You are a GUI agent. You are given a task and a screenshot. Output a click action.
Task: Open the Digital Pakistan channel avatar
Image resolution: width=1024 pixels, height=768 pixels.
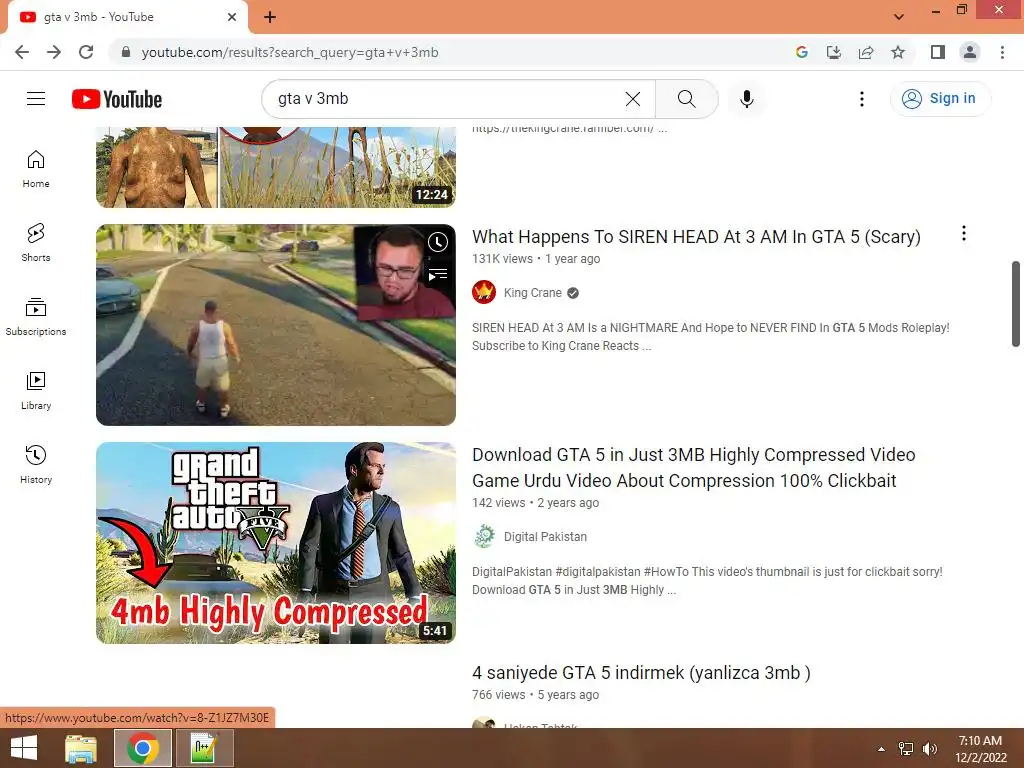(484, 537)
